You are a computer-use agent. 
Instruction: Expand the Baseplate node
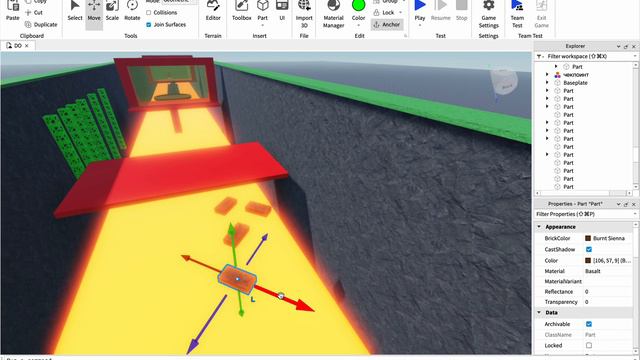547,82
